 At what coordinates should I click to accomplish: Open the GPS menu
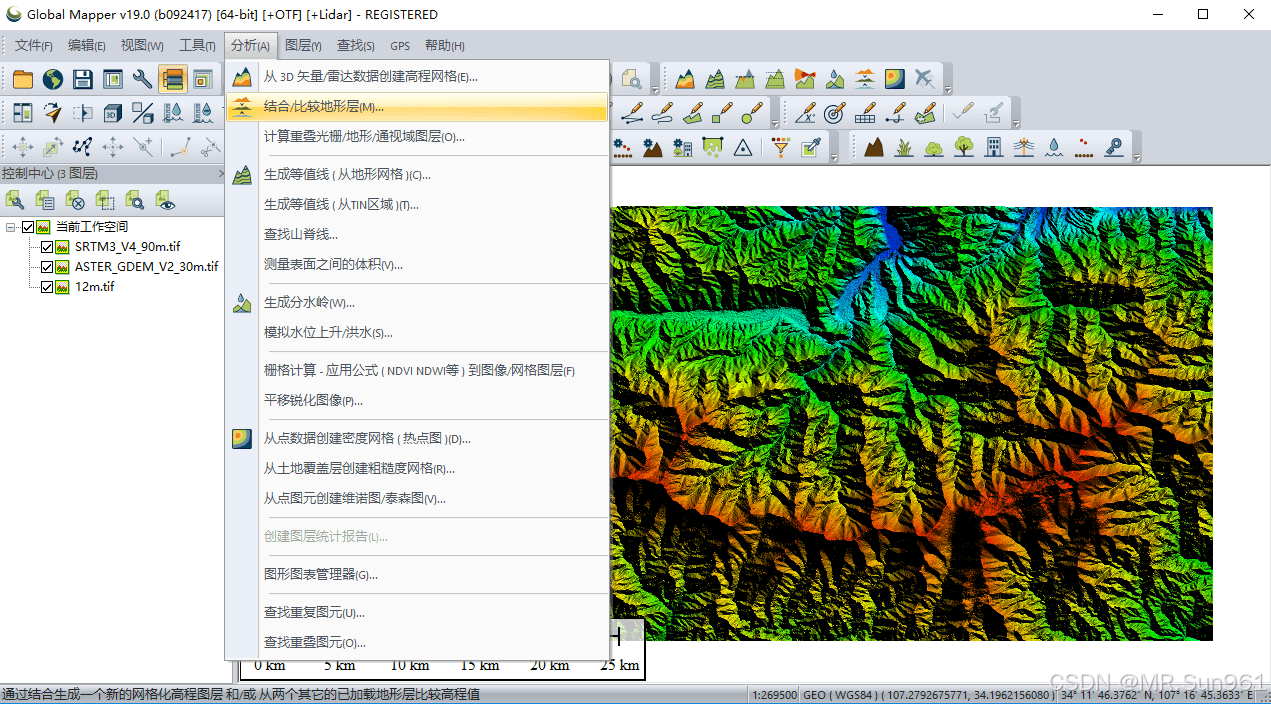(400, 46)
